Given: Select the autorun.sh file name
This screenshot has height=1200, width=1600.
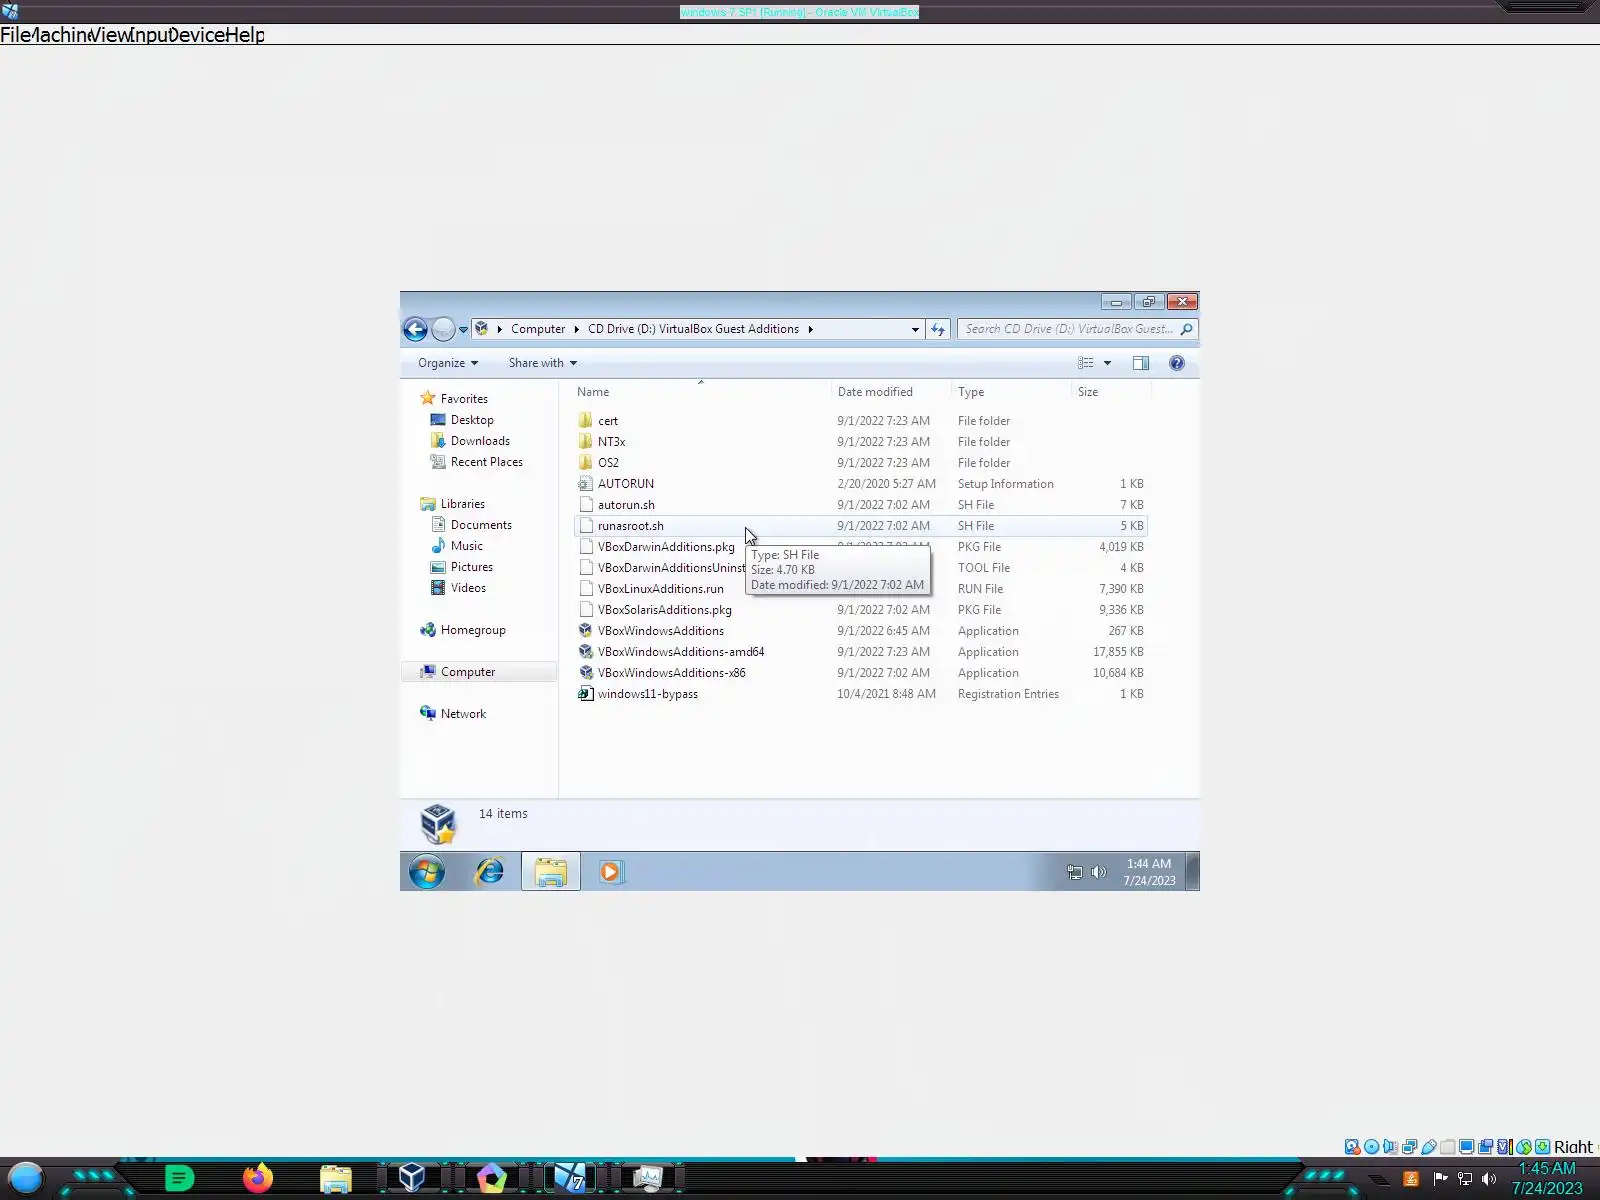Looking at the screenshot, I should pos(626,505).
